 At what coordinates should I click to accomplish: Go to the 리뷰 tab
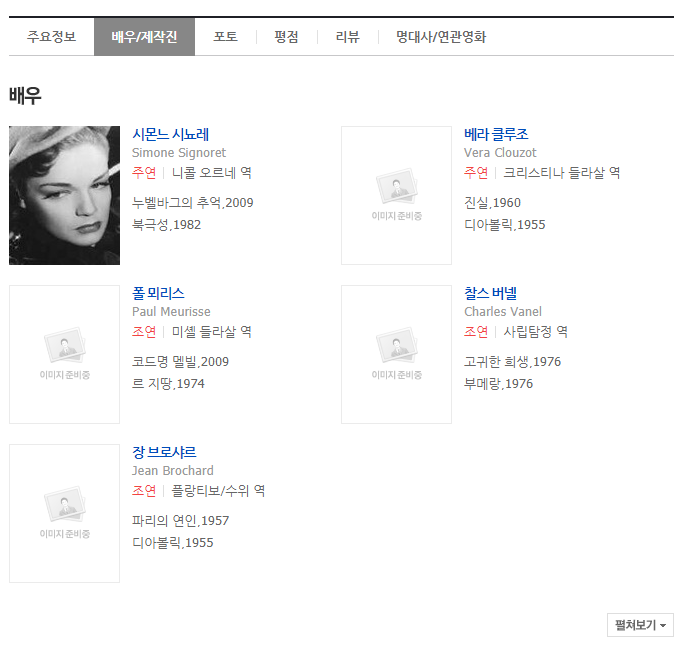point(347,37)
